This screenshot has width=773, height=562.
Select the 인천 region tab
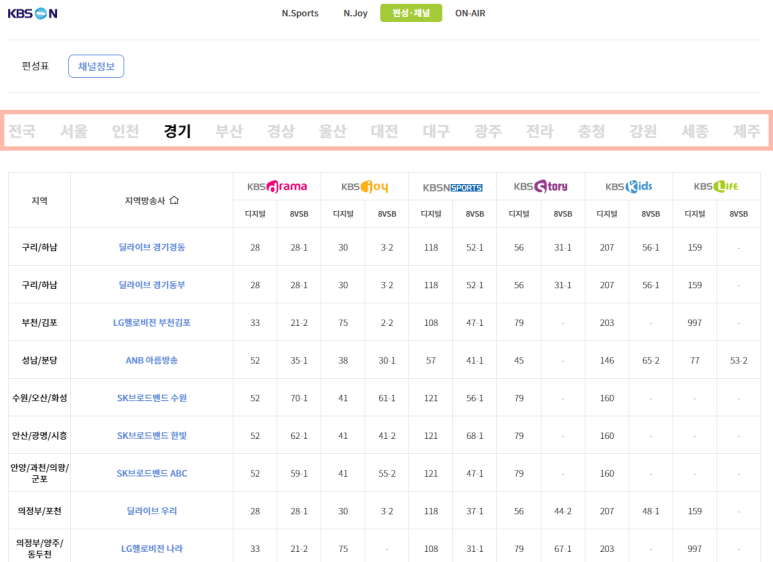(125, 131)
